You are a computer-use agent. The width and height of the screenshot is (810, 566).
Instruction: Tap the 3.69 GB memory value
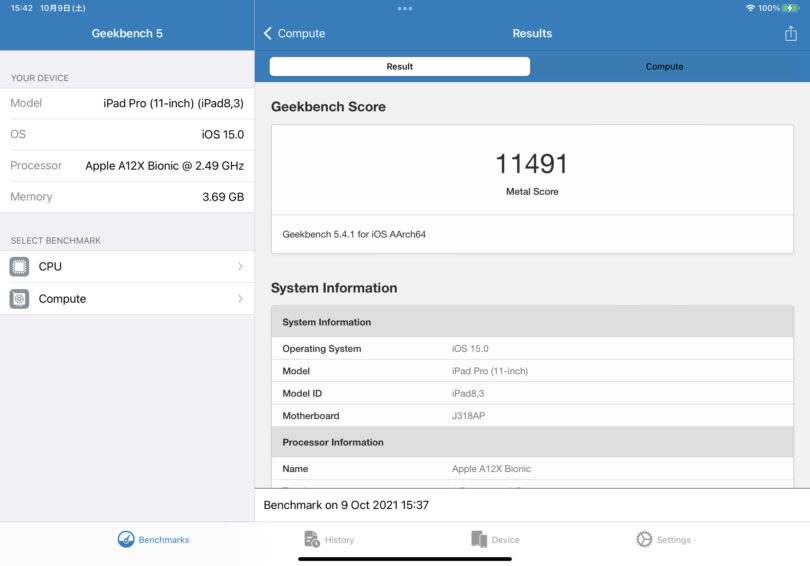coord(223,197)
